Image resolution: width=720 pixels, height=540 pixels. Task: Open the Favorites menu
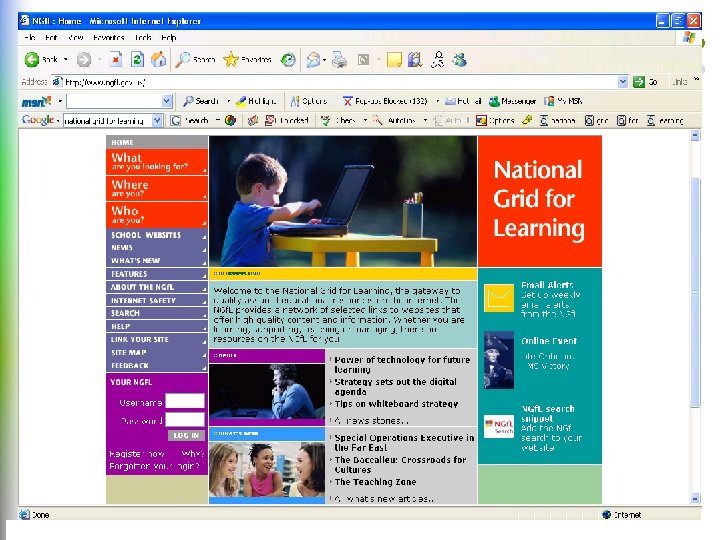[108, 37]
